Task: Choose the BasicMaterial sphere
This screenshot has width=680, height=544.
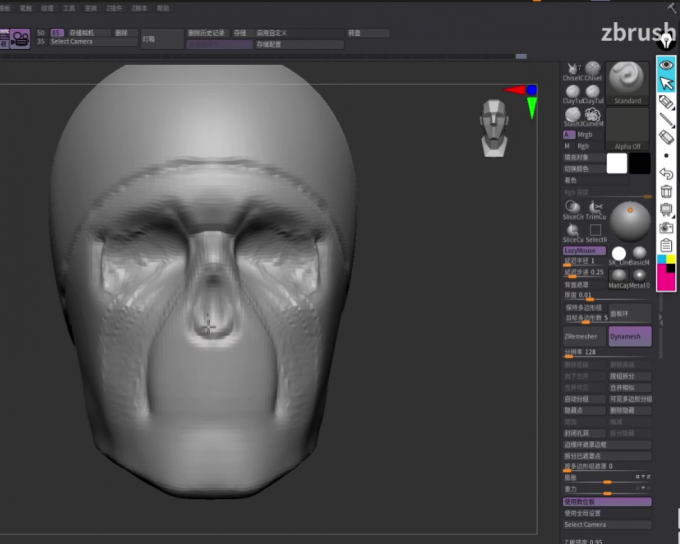Action: pos(639,254)
